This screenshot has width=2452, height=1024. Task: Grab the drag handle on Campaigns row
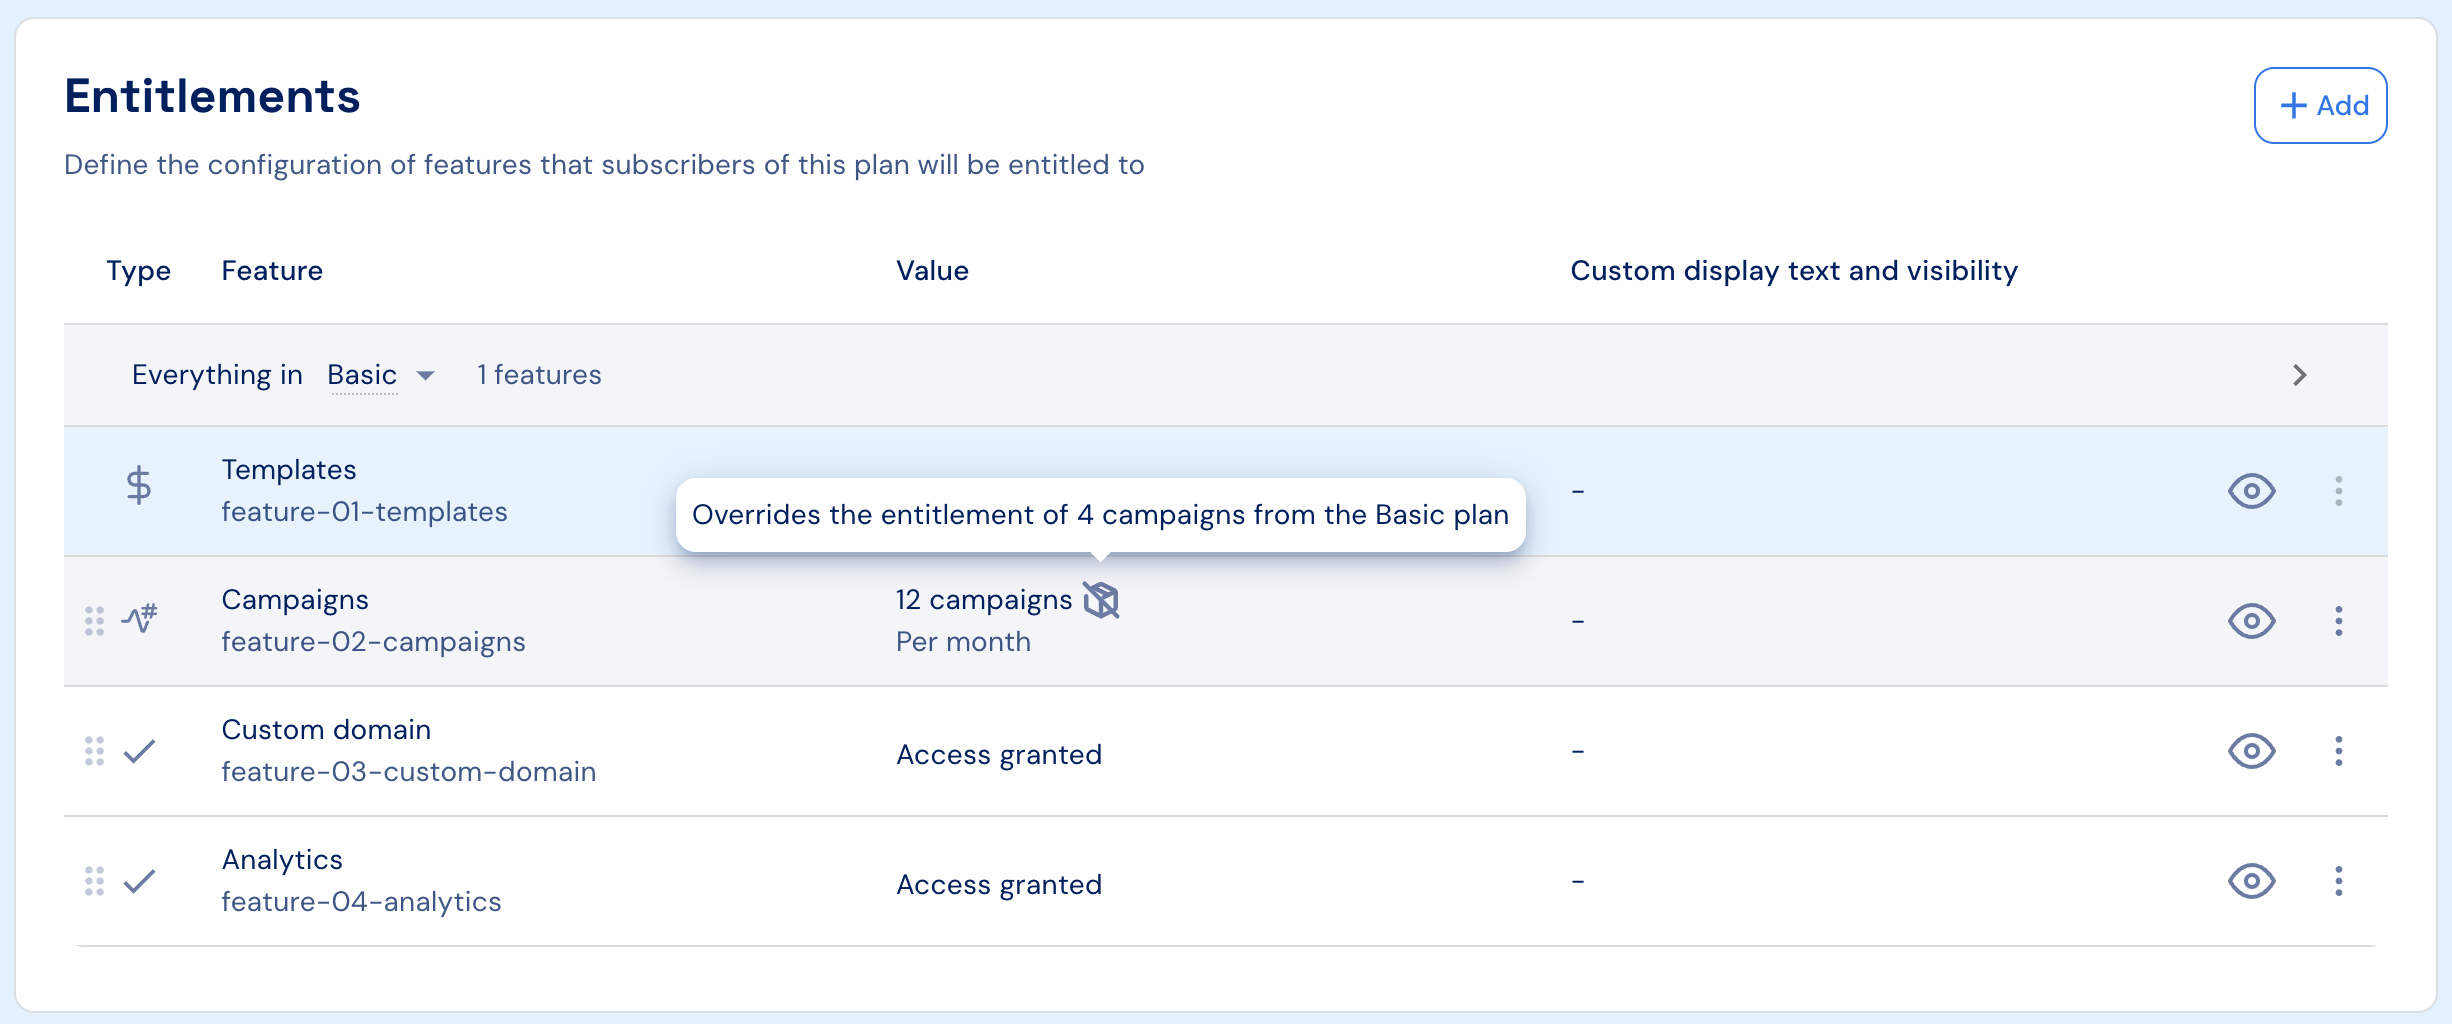[x=94, y=621]
